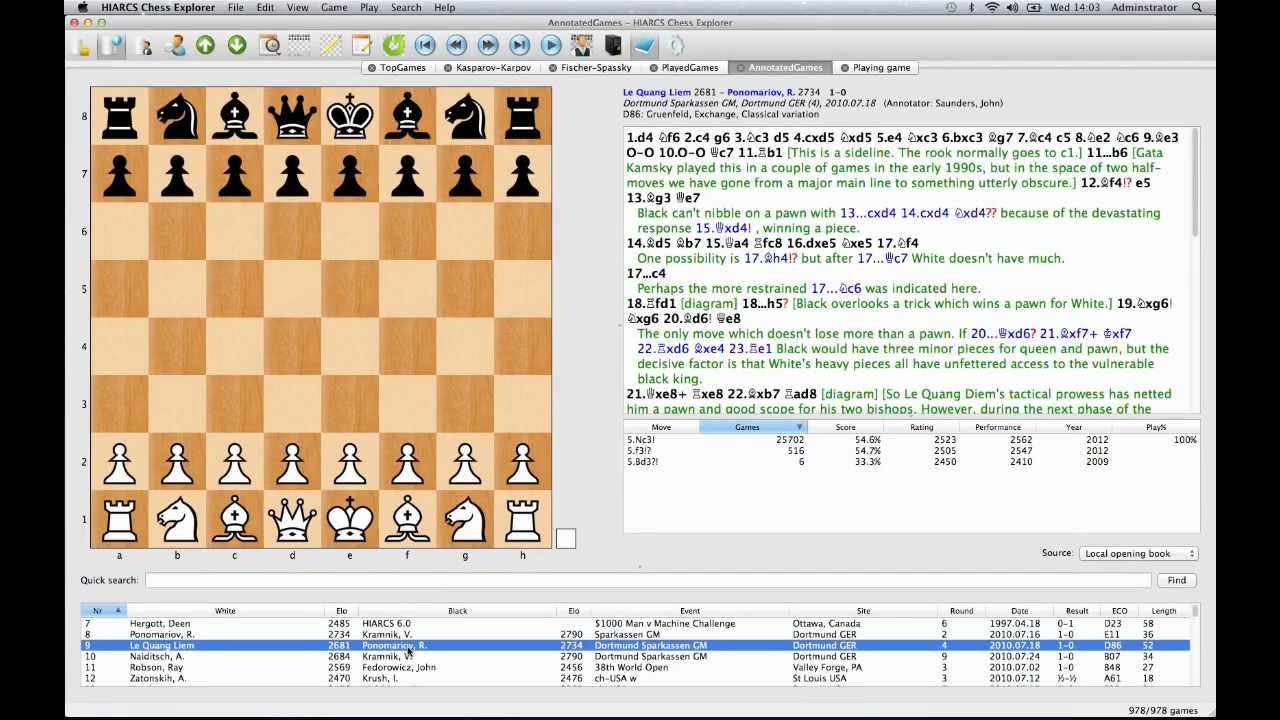The width and height of the screenshot is (1280, 720).
Task: Jump to the start of game
Action: tap(425, 45)
